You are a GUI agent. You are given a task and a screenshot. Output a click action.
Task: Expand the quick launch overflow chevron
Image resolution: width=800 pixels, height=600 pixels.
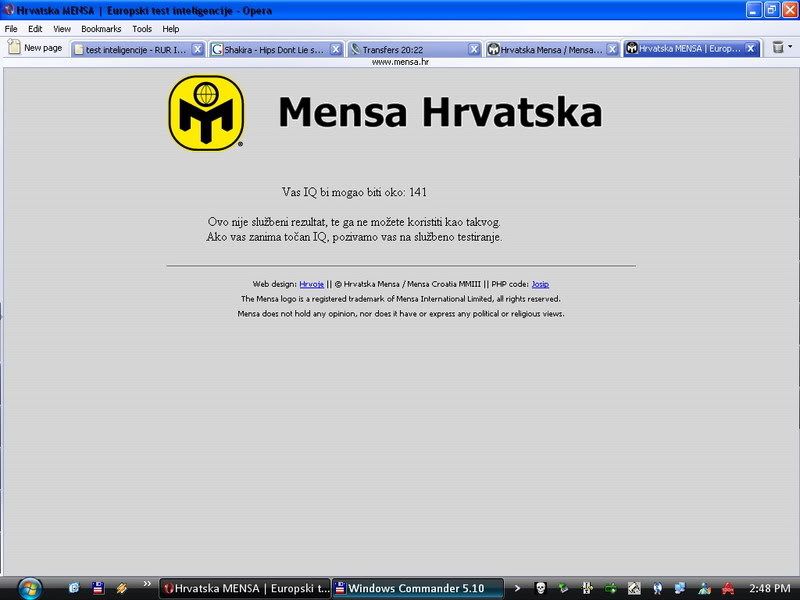coord(147,584)
